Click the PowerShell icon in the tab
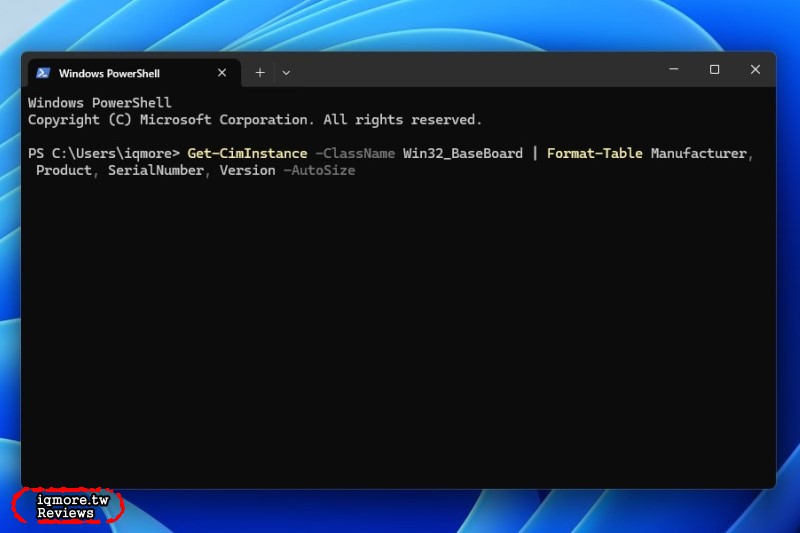Viewport: 800px width, 533px height. click(43, 73)
